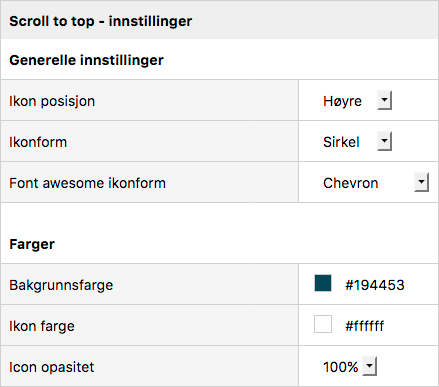Screen dimensions: 439x387
Task: Click the Icon opasitet label
Action: (x=52, y=367)
